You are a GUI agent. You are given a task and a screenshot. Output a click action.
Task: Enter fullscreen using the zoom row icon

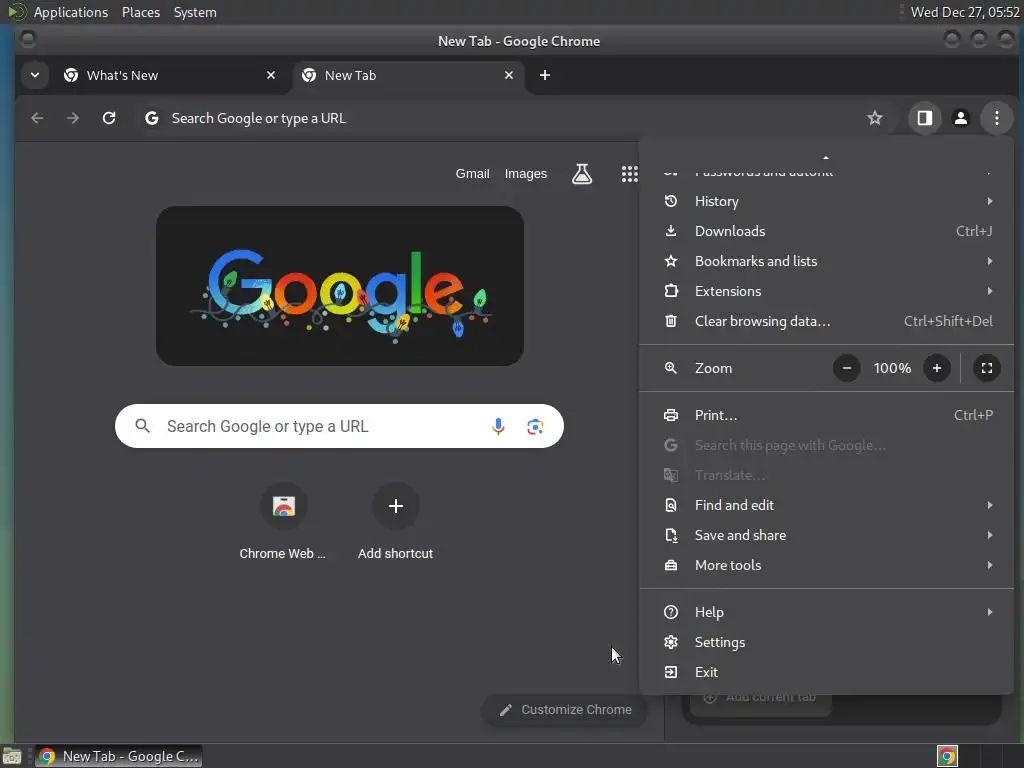point(987,368)
